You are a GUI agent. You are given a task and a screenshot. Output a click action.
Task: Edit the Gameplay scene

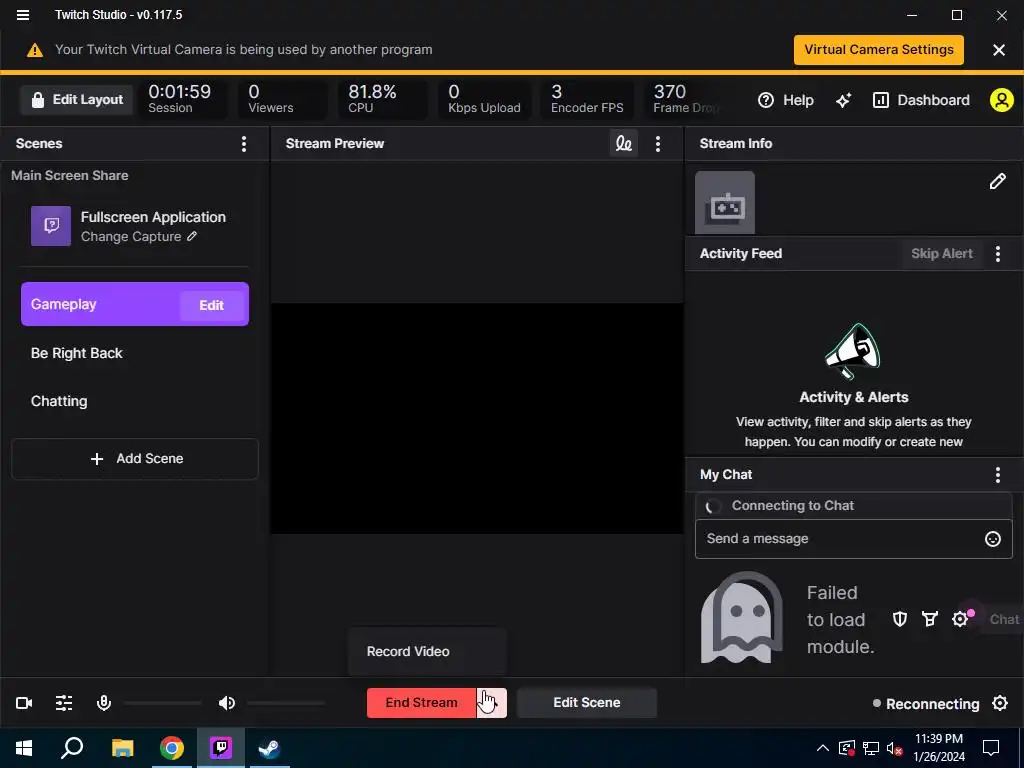tap(212, 305)
